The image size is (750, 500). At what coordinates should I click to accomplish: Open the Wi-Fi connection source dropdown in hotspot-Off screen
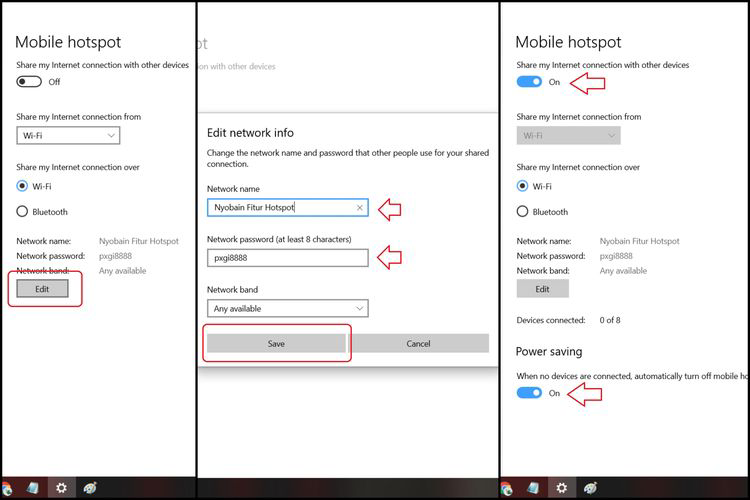pos(68,135)
